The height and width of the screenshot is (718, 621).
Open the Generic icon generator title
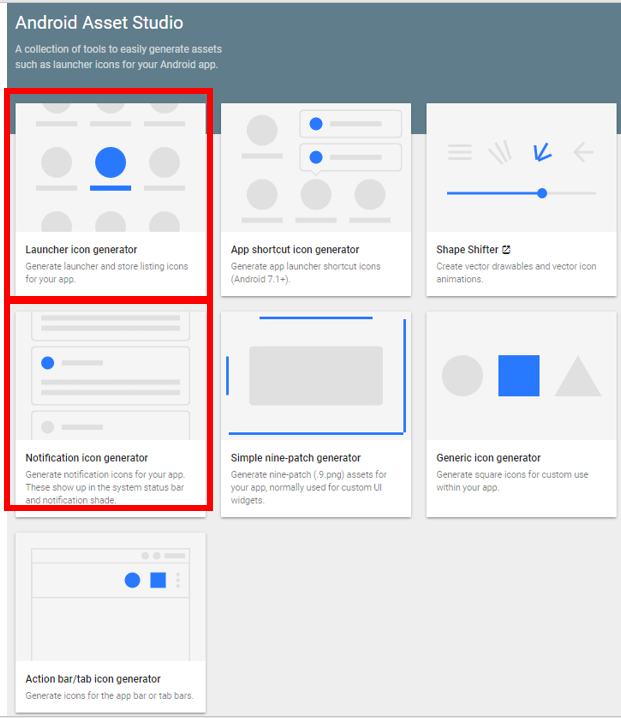488,458
